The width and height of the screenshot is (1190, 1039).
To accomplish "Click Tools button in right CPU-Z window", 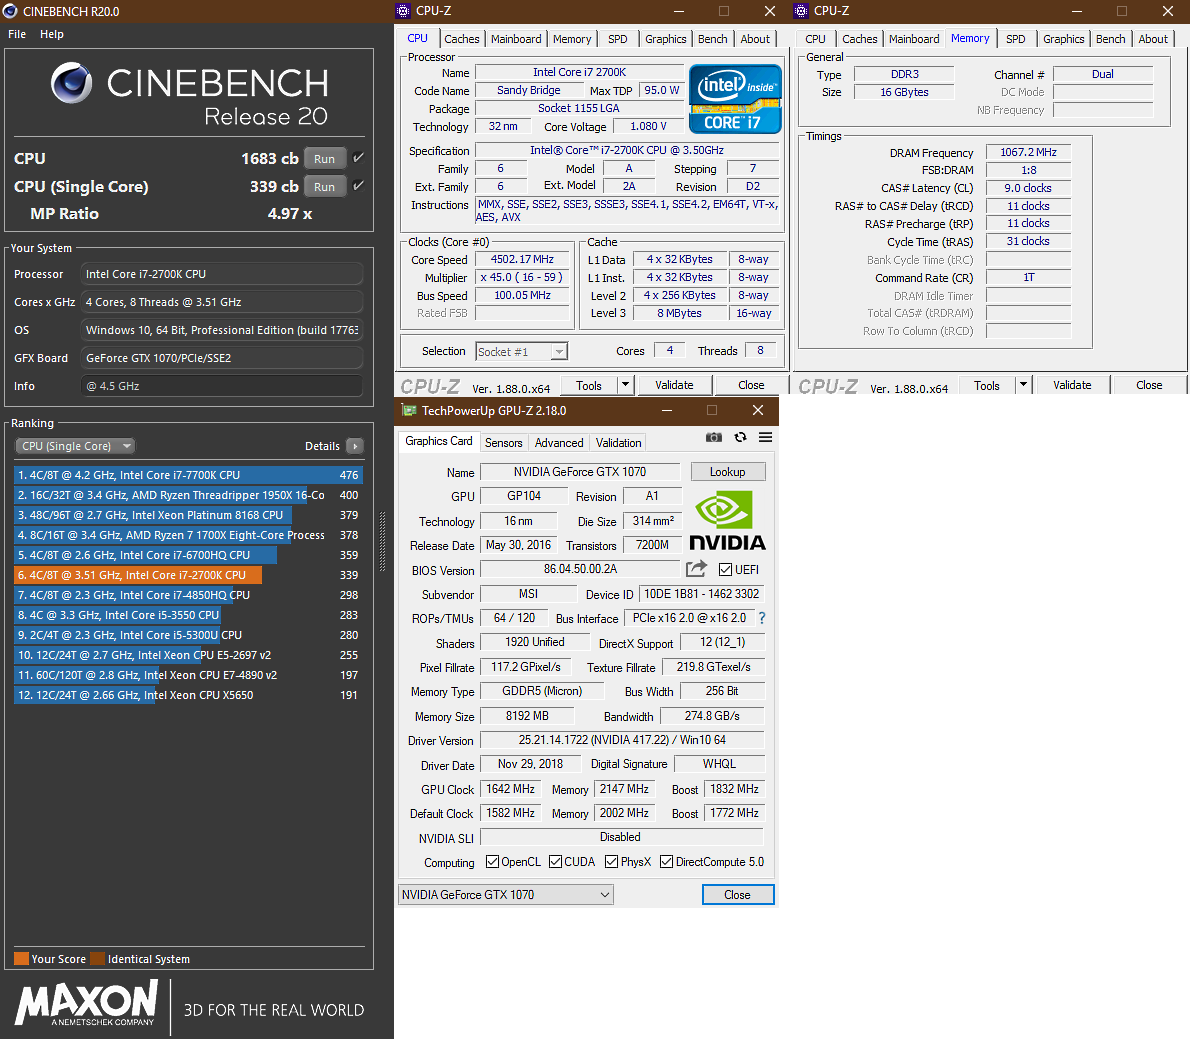I will click(x=987, y=385).
